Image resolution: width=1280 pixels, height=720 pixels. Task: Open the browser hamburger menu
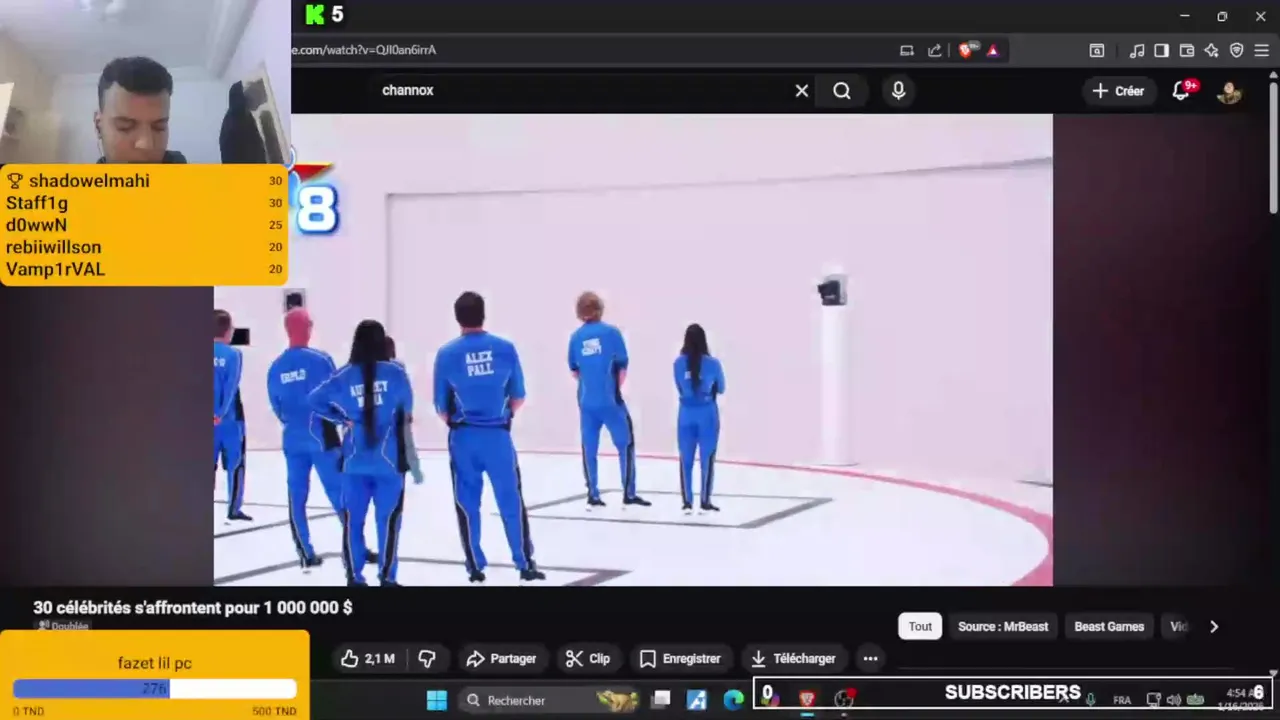[1262, 50]
